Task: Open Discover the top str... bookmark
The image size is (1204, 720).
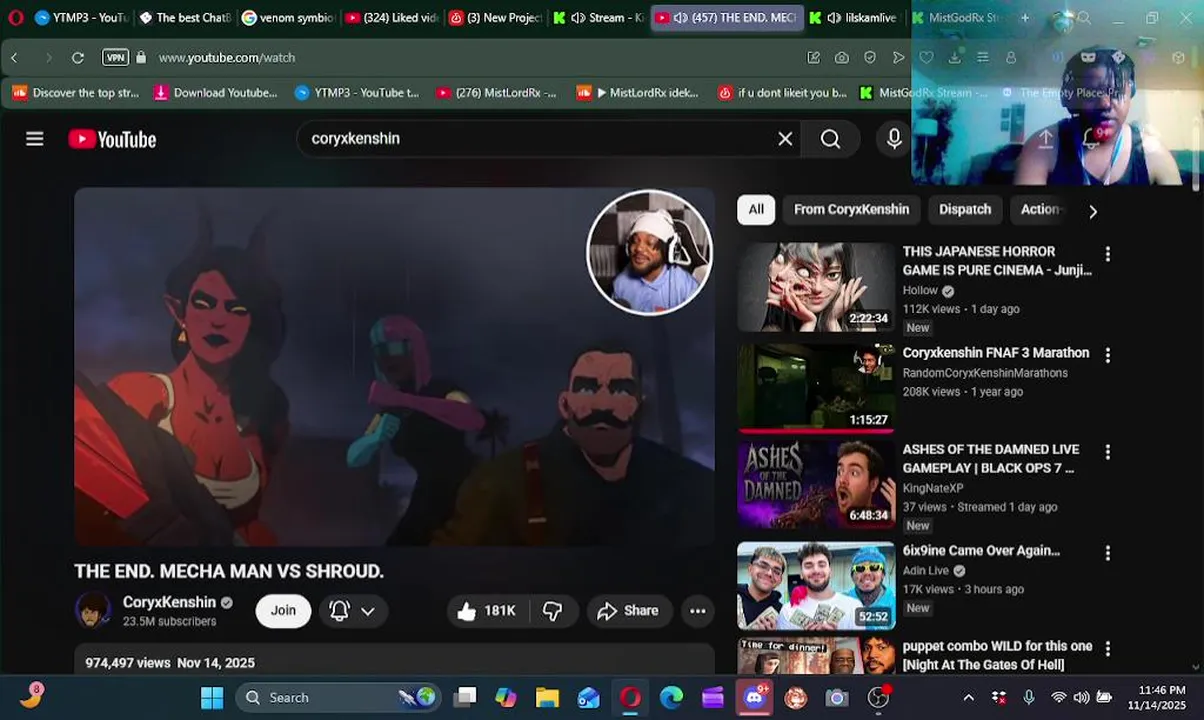Action: (x=76, y=93)
